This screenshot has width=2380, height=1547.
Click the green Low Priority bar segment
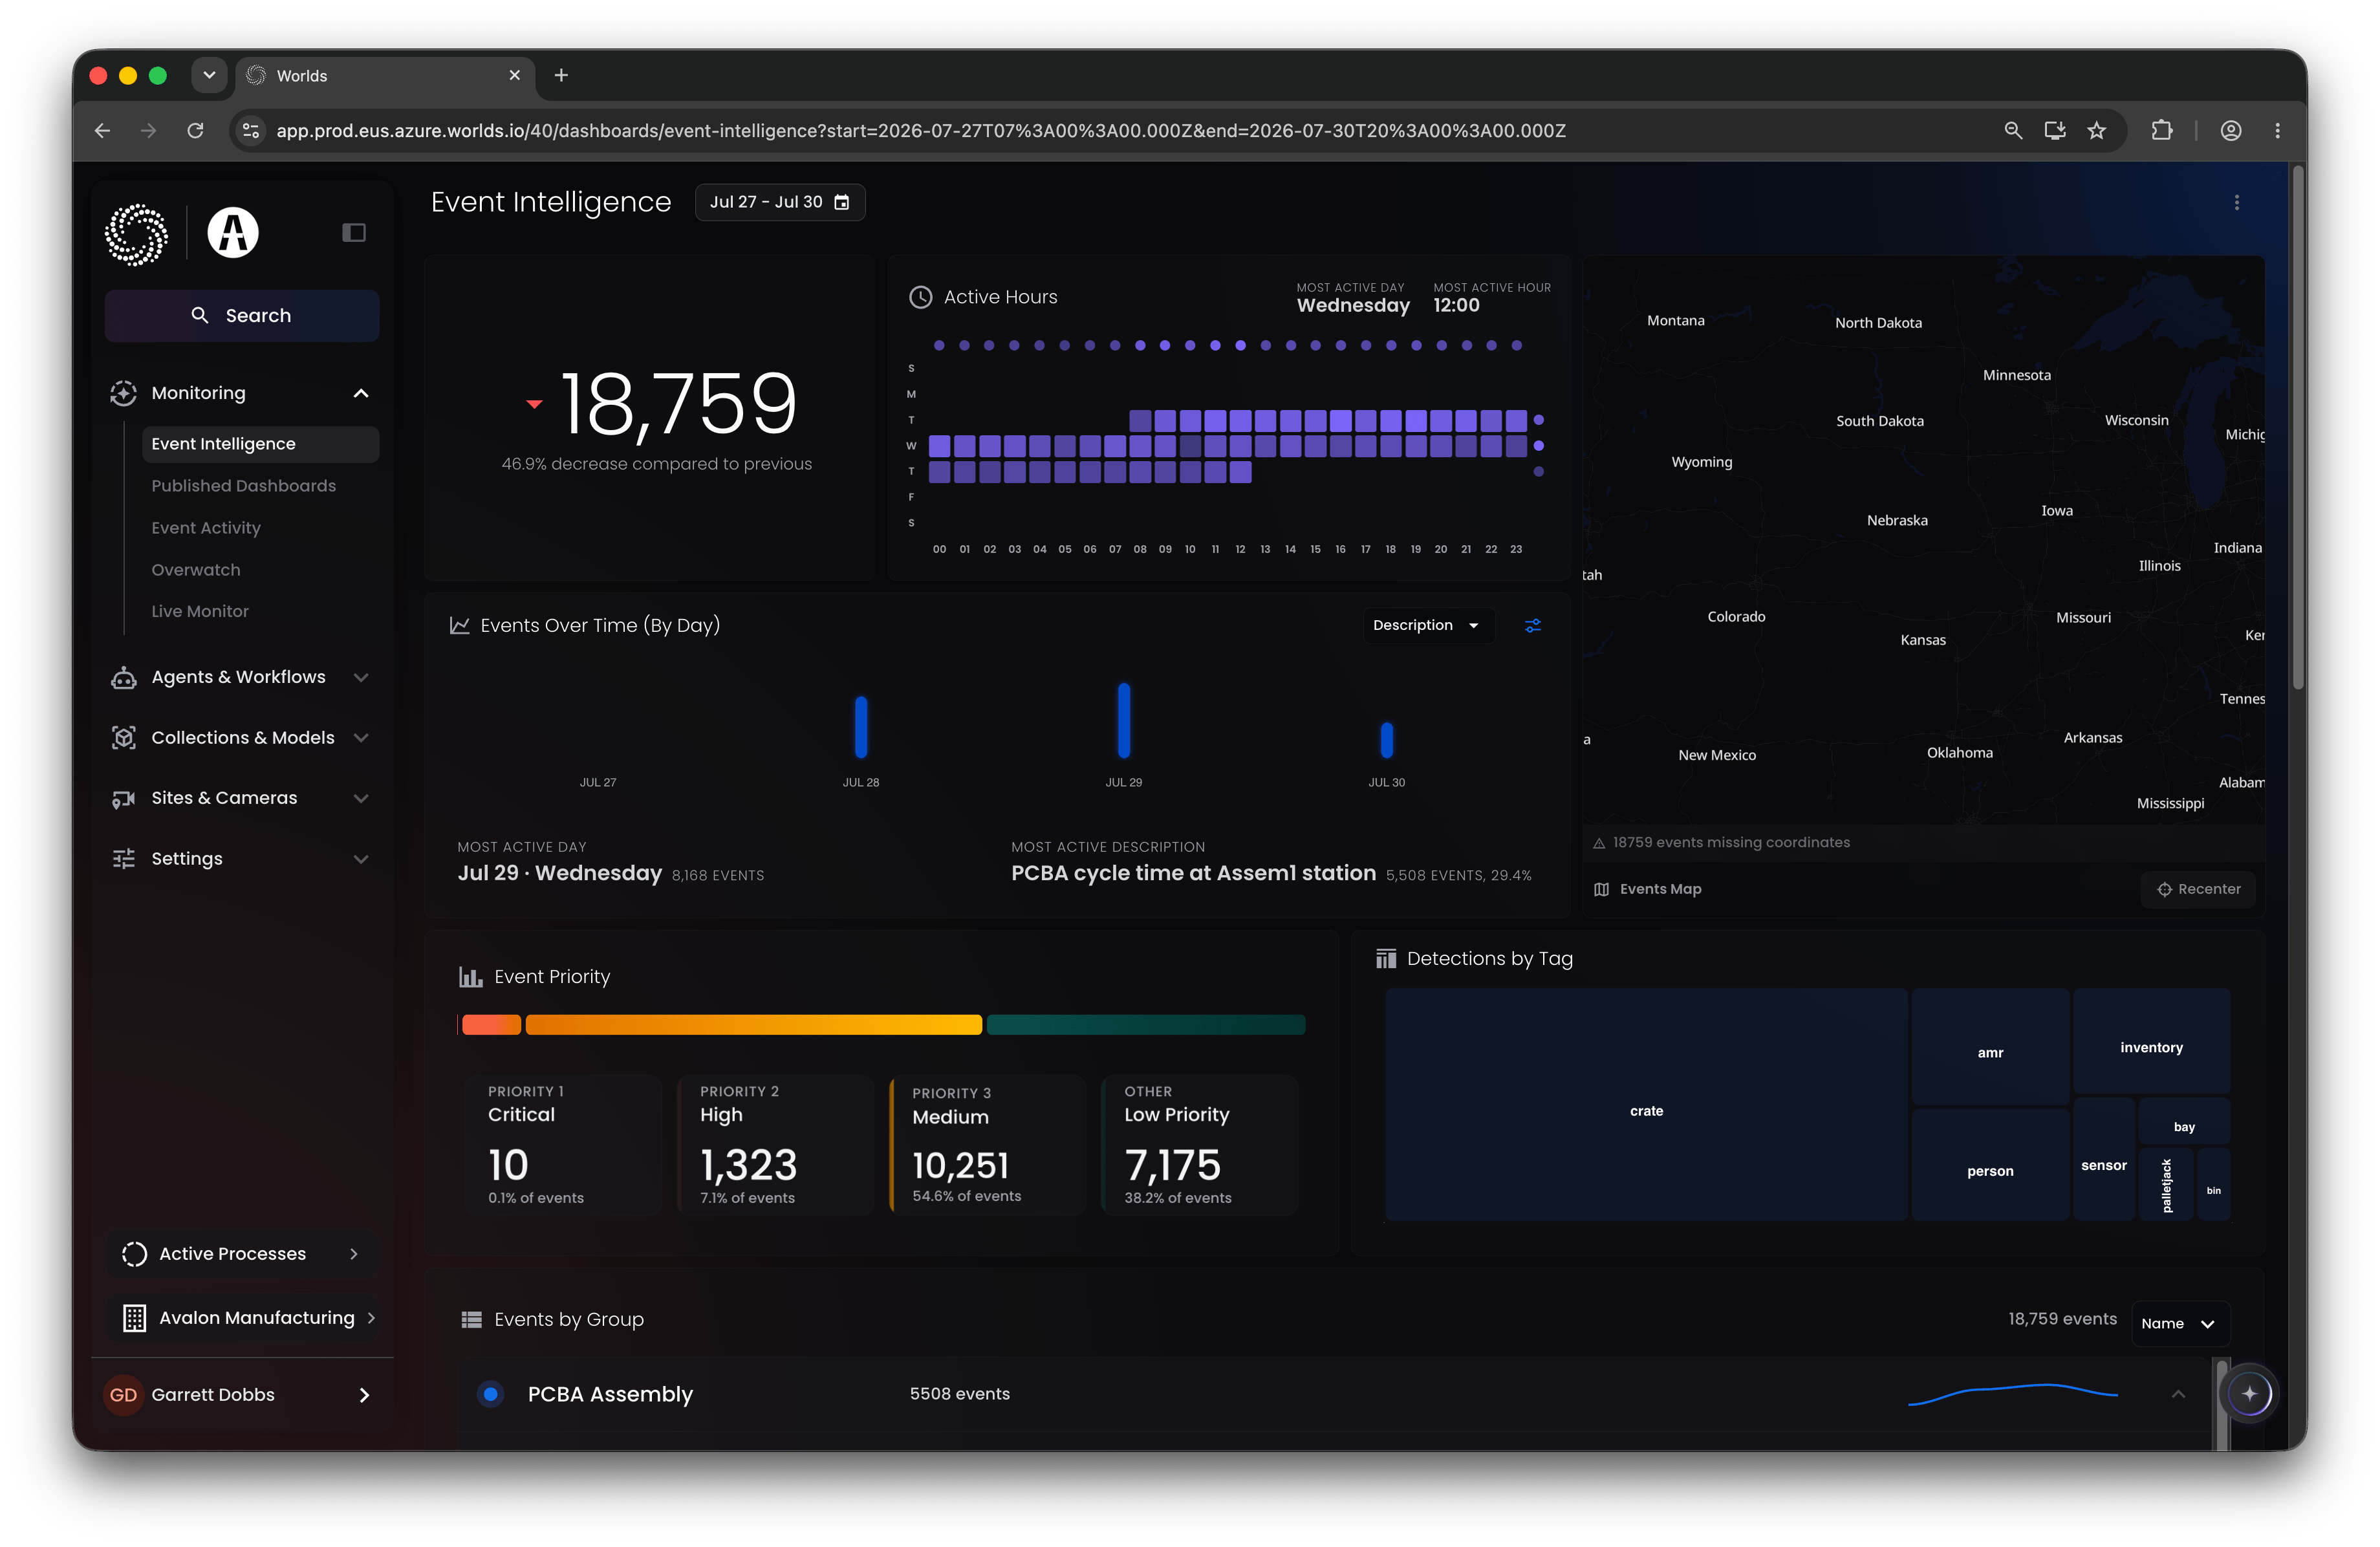tap(1146, 1025)
